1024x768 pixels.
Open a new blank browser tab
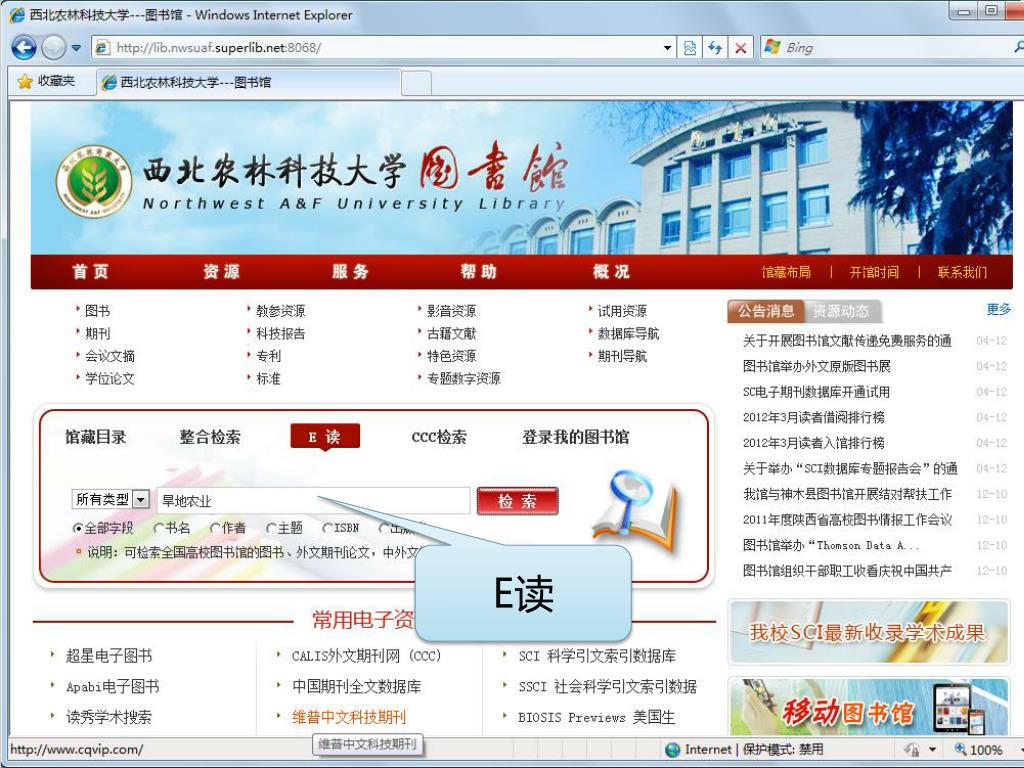[x=416, y=83]
